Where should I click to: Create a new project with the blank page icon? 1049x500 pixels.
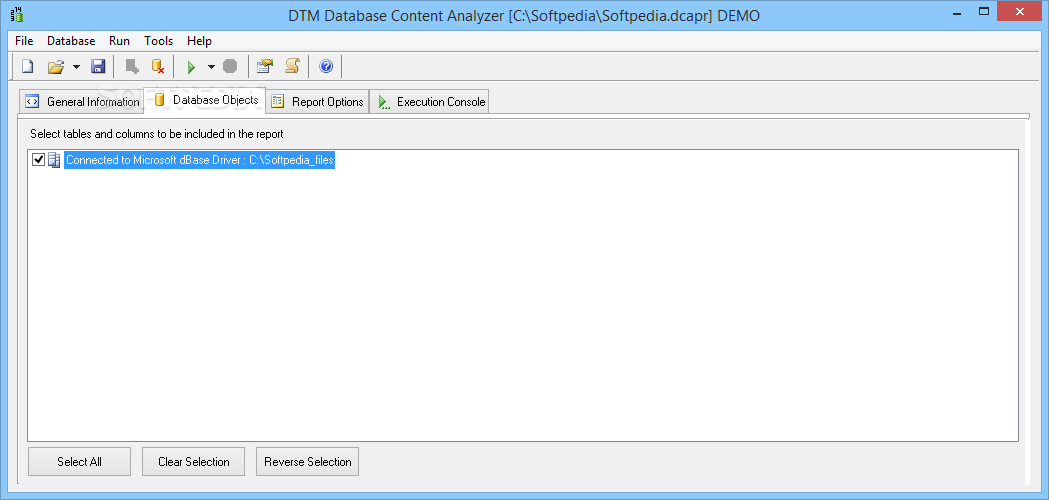pos(27,66)
